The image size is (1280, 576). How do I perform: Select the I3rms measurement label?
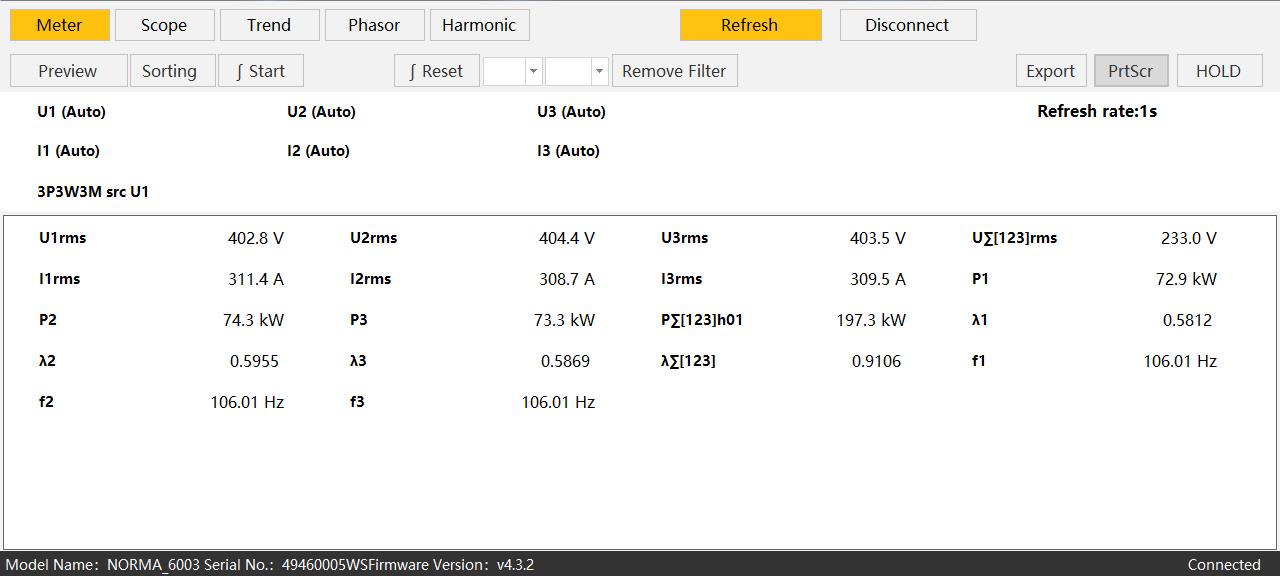click(682, 279)
